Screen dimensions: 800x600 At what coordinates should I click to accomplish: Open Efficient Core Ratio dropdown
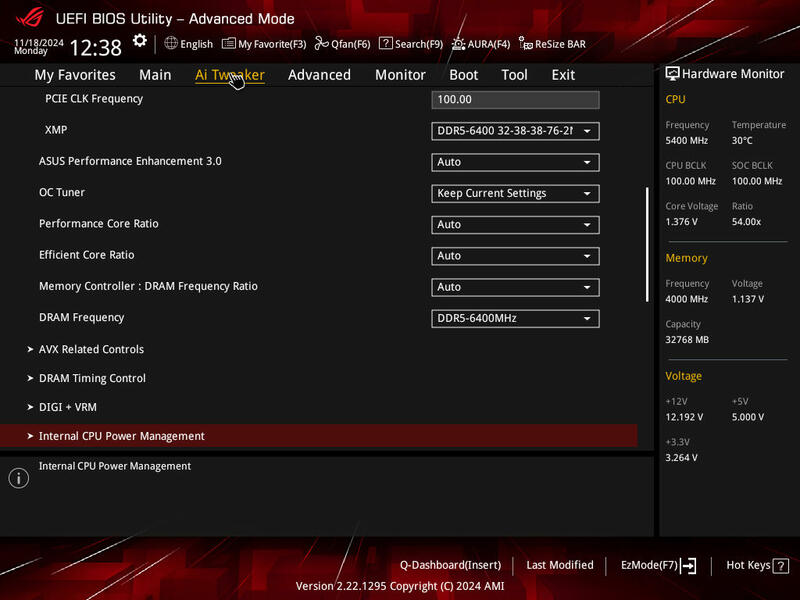[x=515, y=256]
